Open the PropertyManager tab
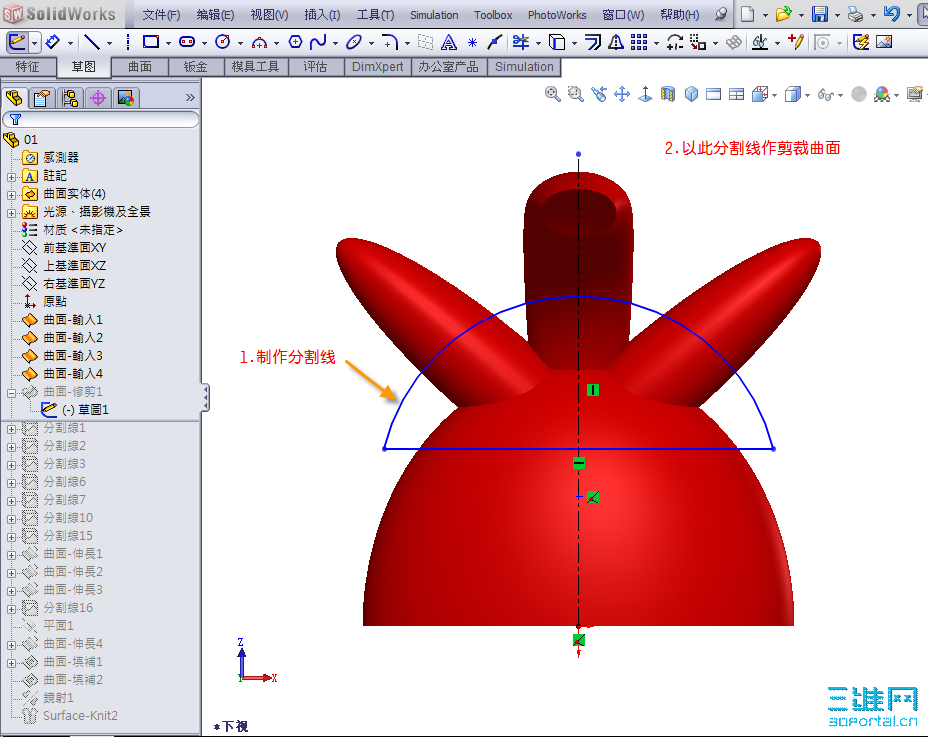The image size is (928, 737). click(x=41, y=98)
